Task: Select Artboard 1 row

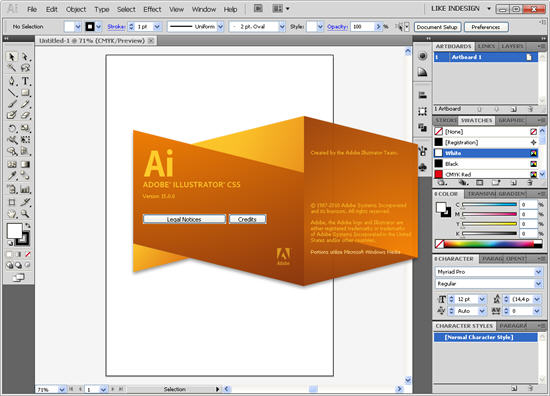Action: coord(486,57)
